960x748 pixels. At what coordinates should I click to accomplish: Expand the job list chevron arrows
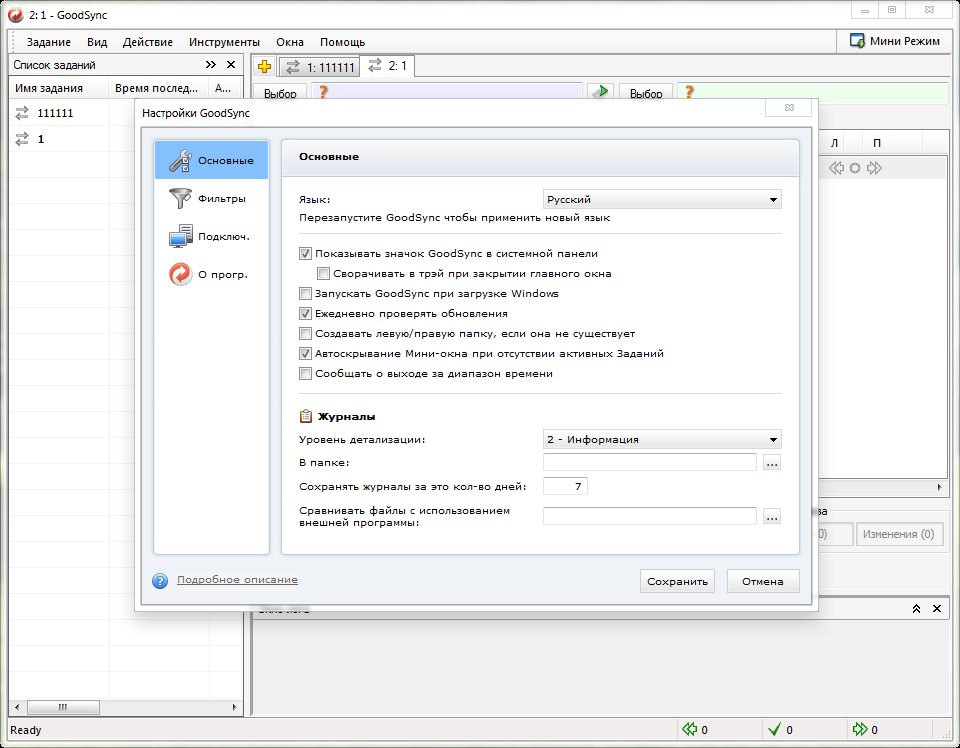(210, 65)
